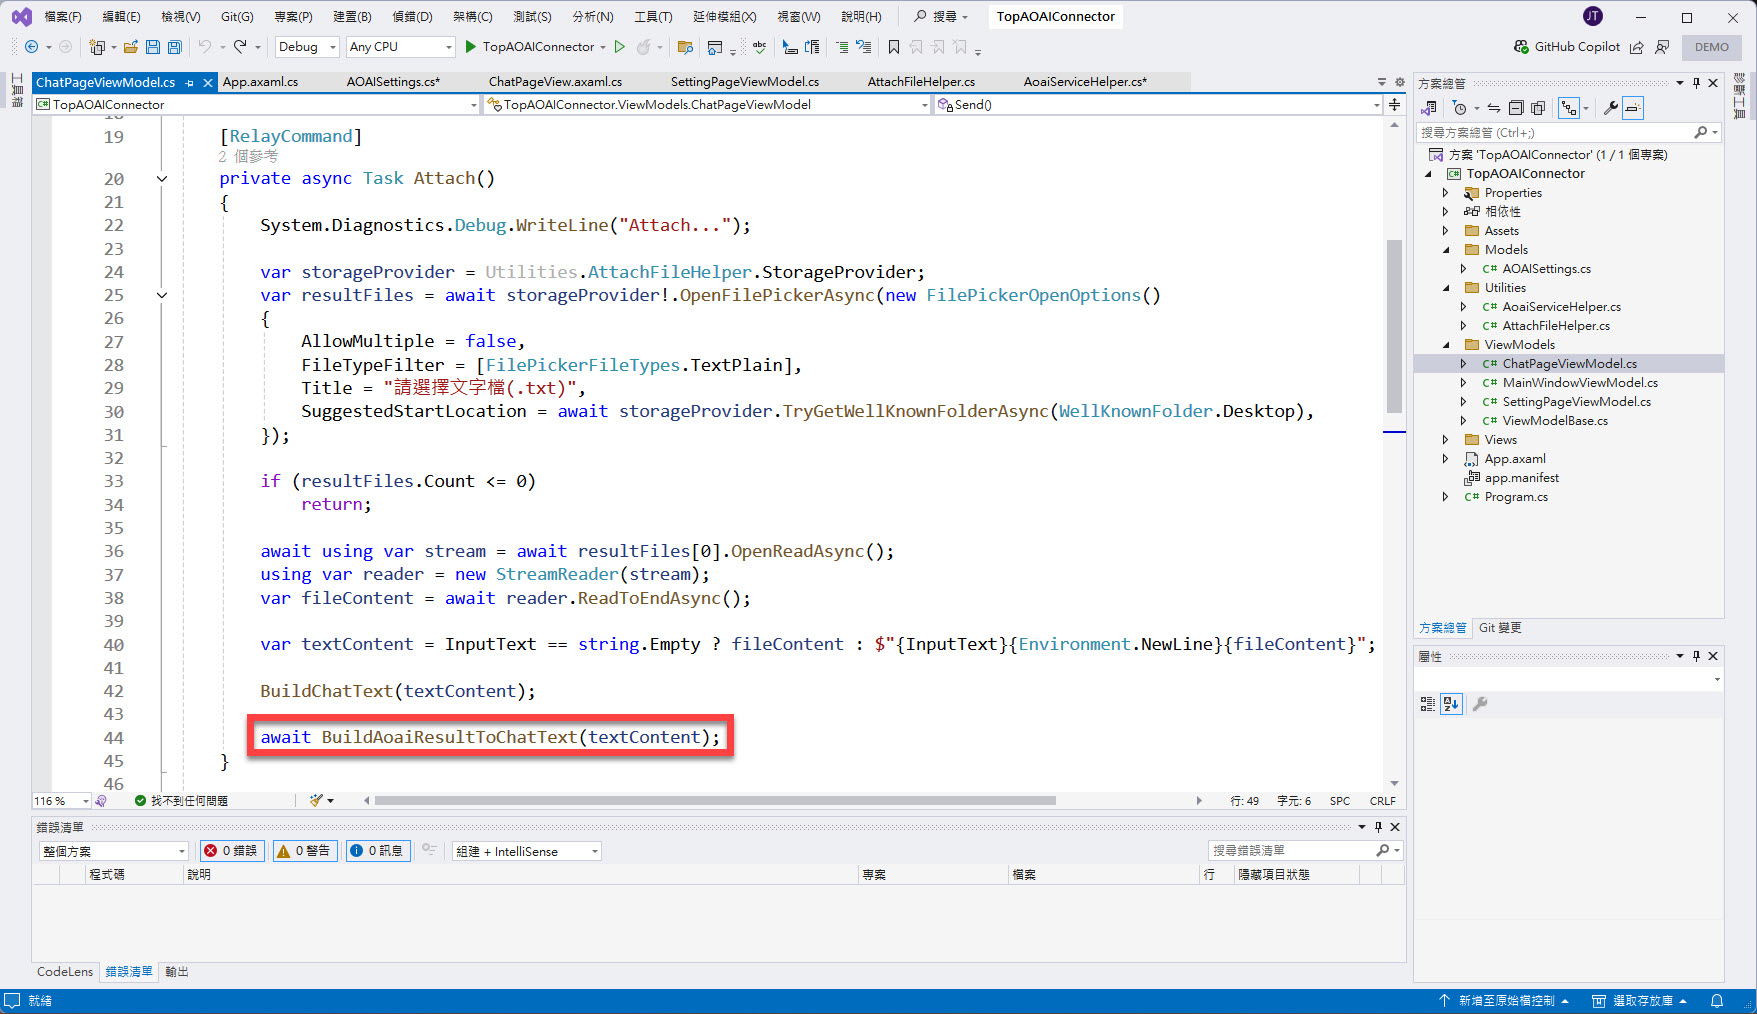Image resolution: width=1757 pixels, height=1014 pixels.
Task: Toggle the 0 警告 warnings filter
Action: click(x=305, y=851)
